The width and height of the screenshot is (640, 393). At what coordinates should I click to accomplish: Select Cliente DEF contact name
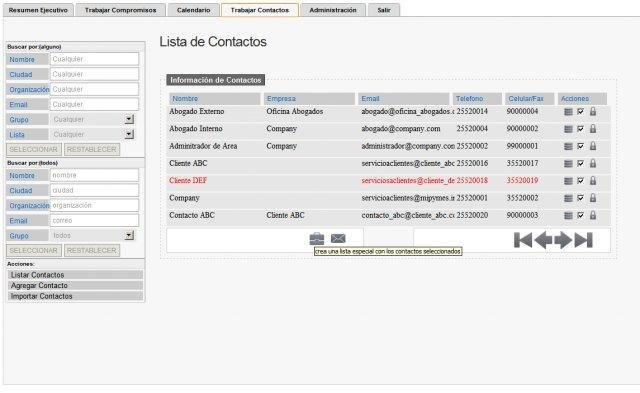click(x=188, y=180)
